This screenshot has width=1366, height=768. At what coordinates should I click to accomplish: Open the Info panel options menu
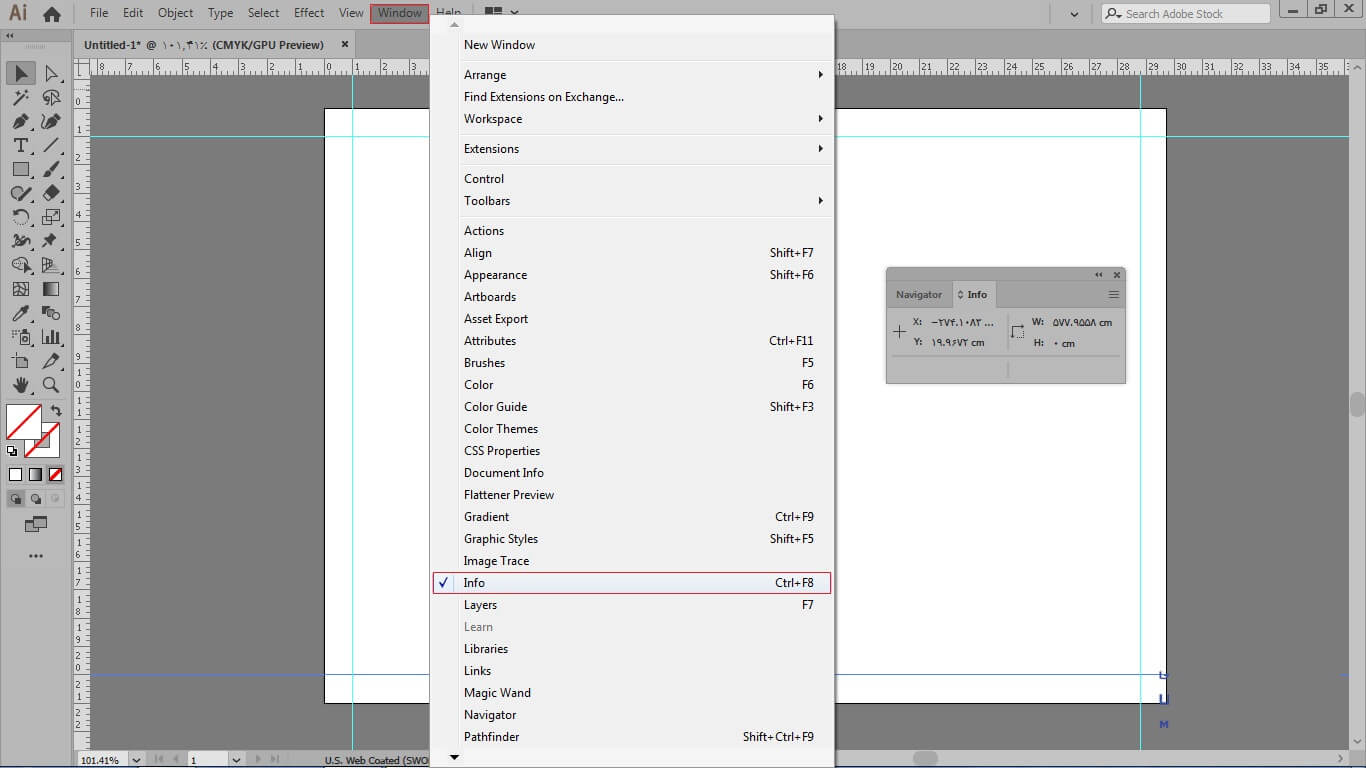point(1113,295)
